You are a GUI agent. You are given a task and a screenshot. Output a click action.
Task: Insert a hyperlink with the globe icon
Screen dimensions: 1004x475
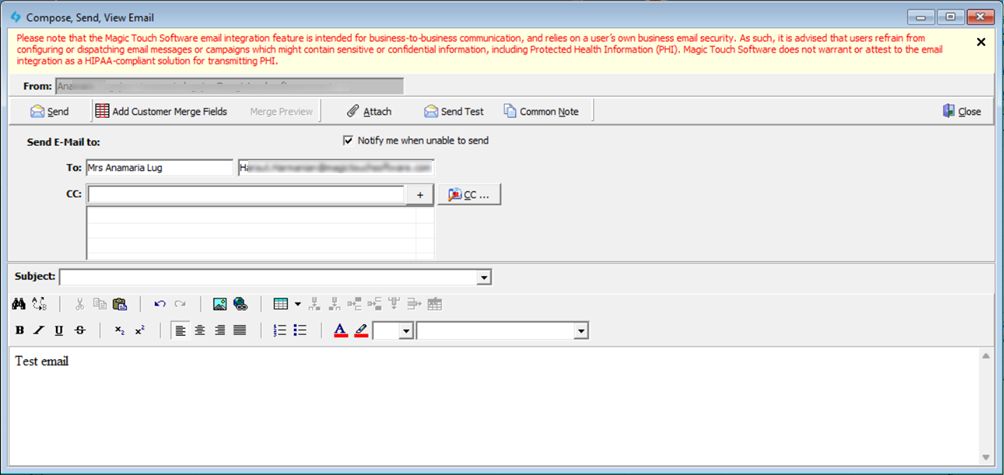tap(240, 304)
